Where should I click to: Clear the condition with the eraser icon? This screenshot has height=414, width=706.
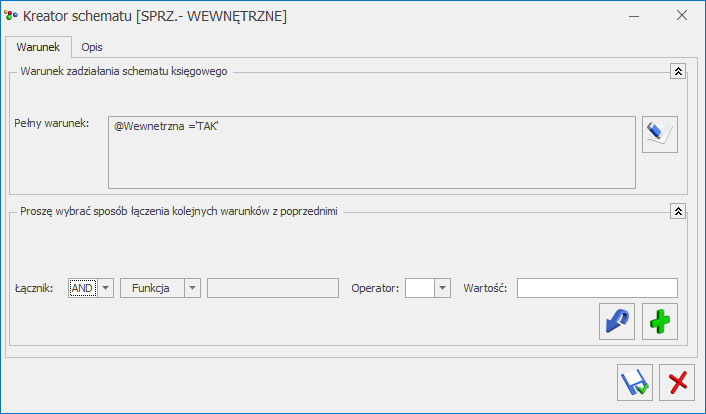pos(660,135)
